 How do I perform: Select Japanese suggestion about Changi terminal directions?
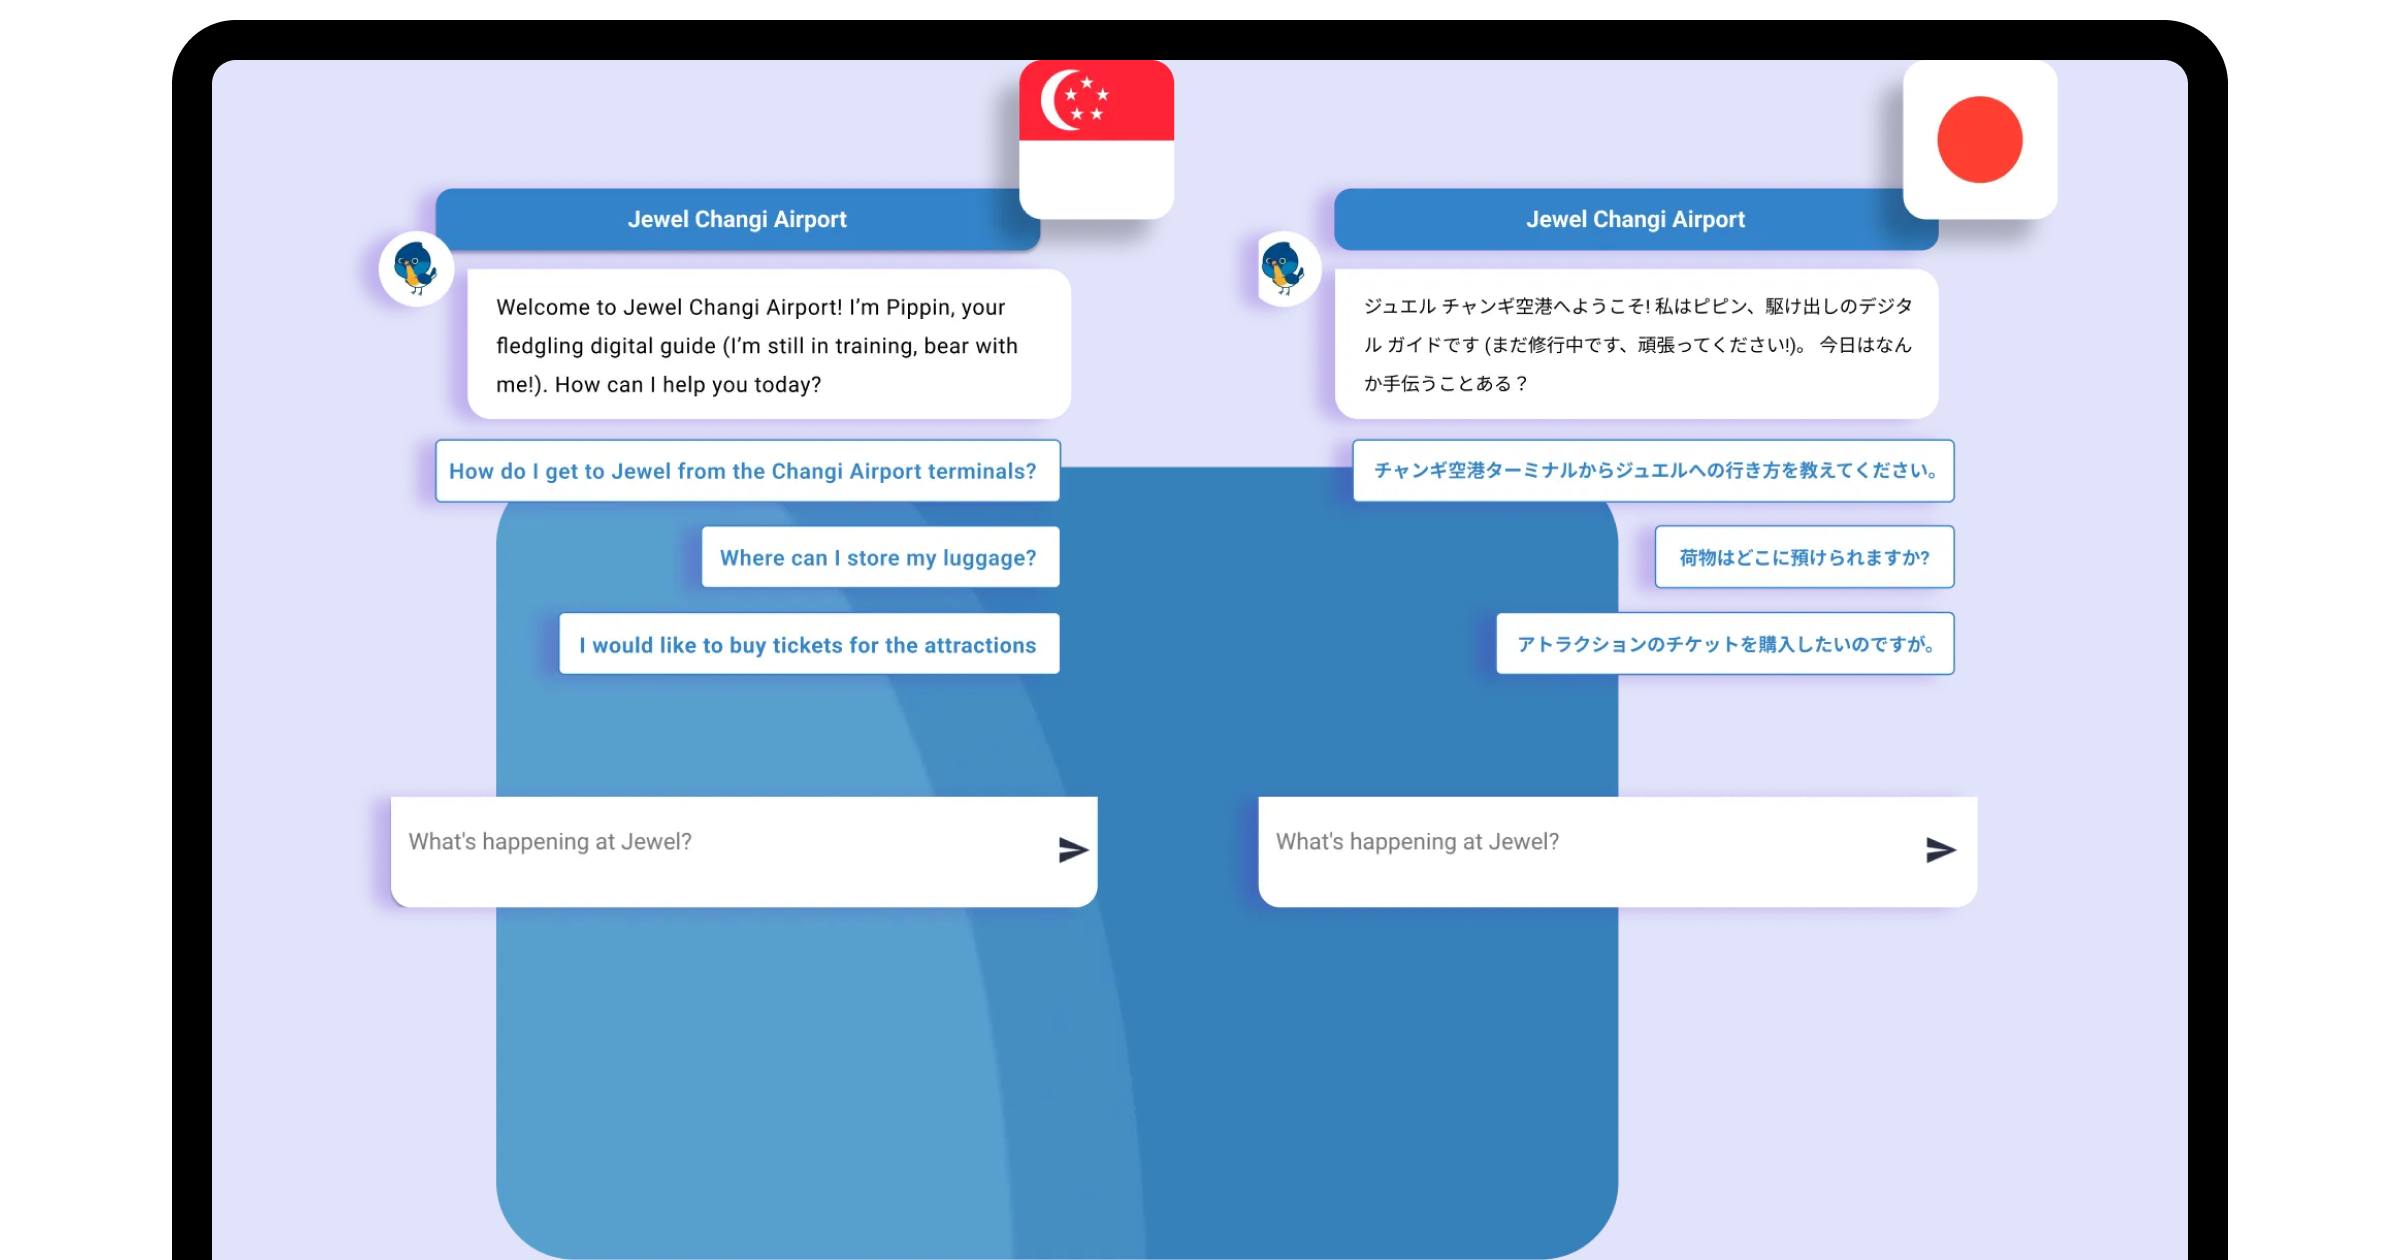1653,471
